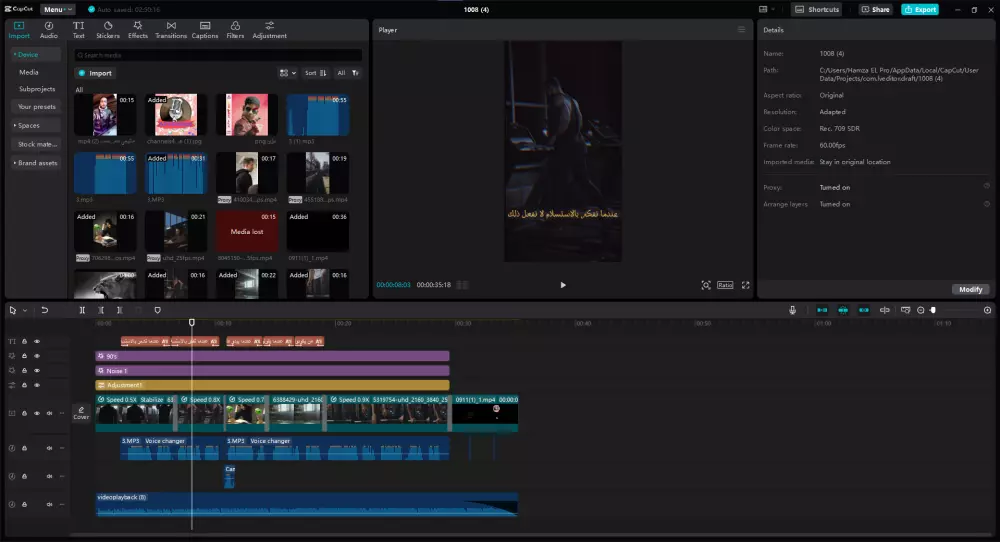Open the media view layout dropdown

[287, 73]
